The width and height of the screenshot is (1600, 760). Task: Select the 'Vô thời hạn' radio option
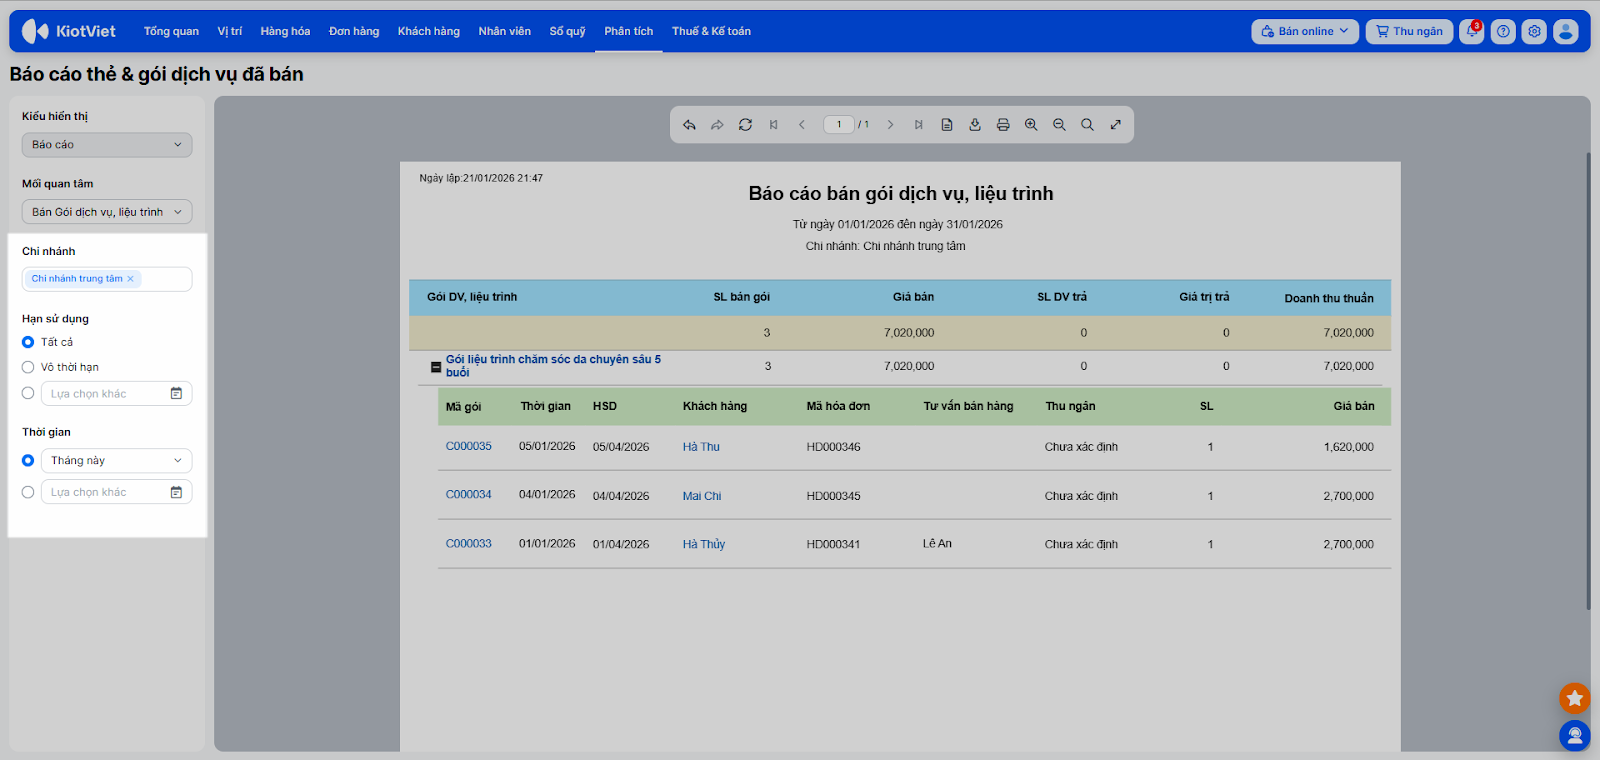click(x=28, y=367)
